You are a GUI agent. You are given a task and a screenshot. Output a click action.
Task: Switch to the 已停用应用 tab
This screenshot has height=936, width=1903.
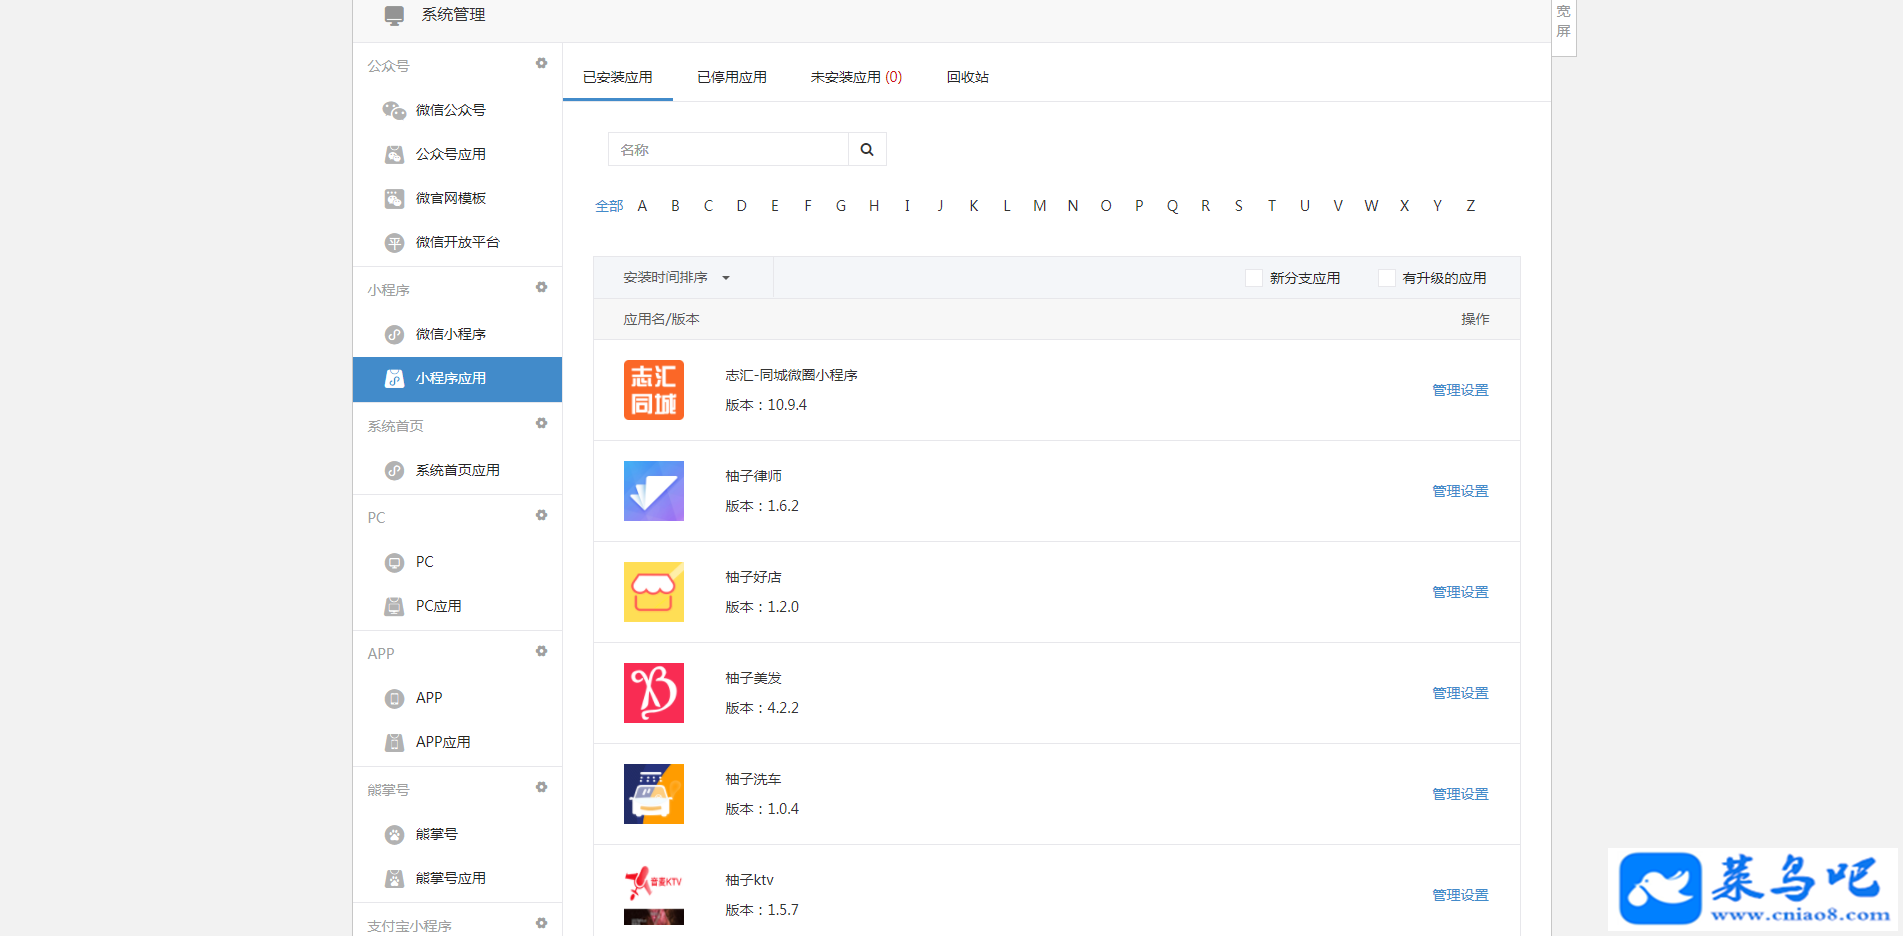(x=732, y=77)
